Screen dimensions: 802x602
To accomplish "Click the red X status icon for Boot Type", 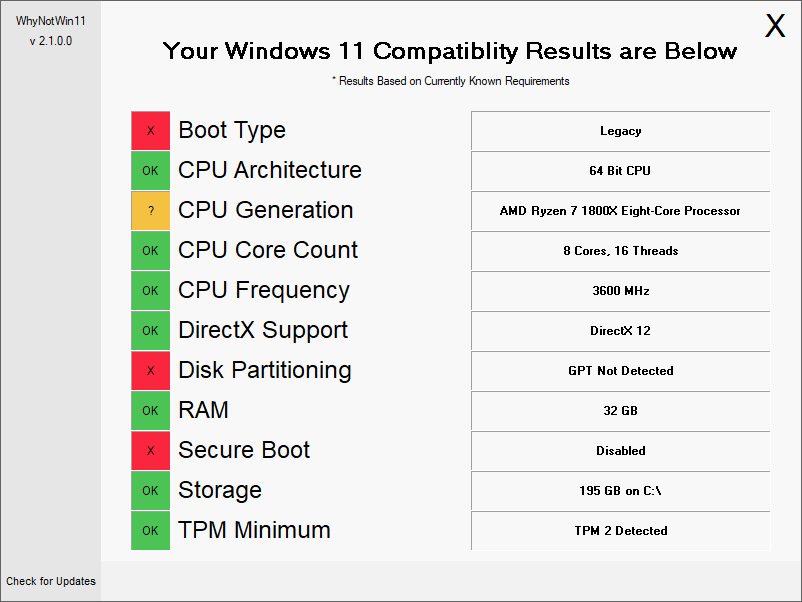I will [x=150, y=131].
